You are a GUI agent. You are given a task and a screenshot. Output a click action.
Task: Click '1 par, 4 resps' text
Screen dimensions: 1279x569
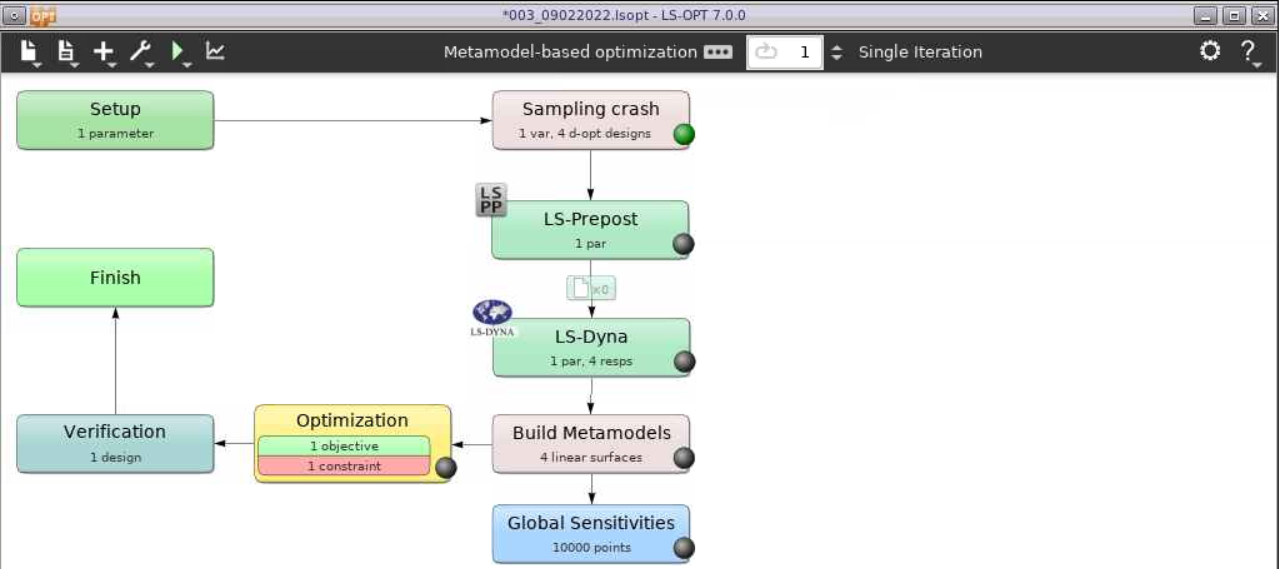pos(591,361)
